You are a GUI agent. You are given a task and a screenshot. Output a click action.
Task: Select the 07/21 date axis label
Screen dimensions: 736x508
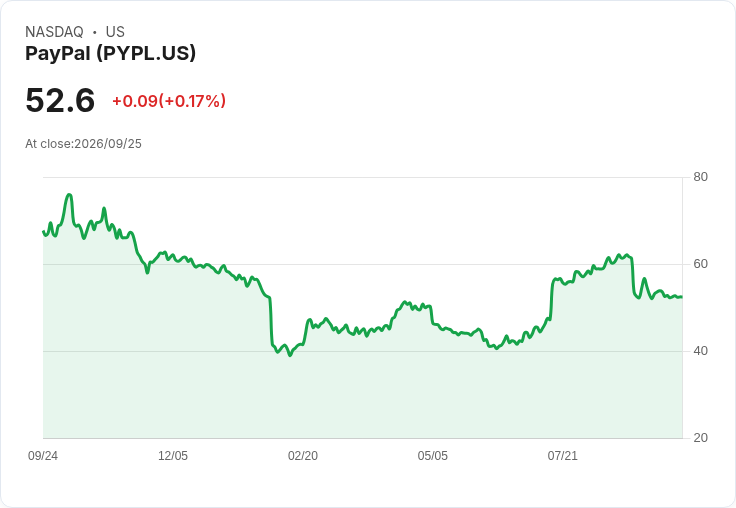562,455
